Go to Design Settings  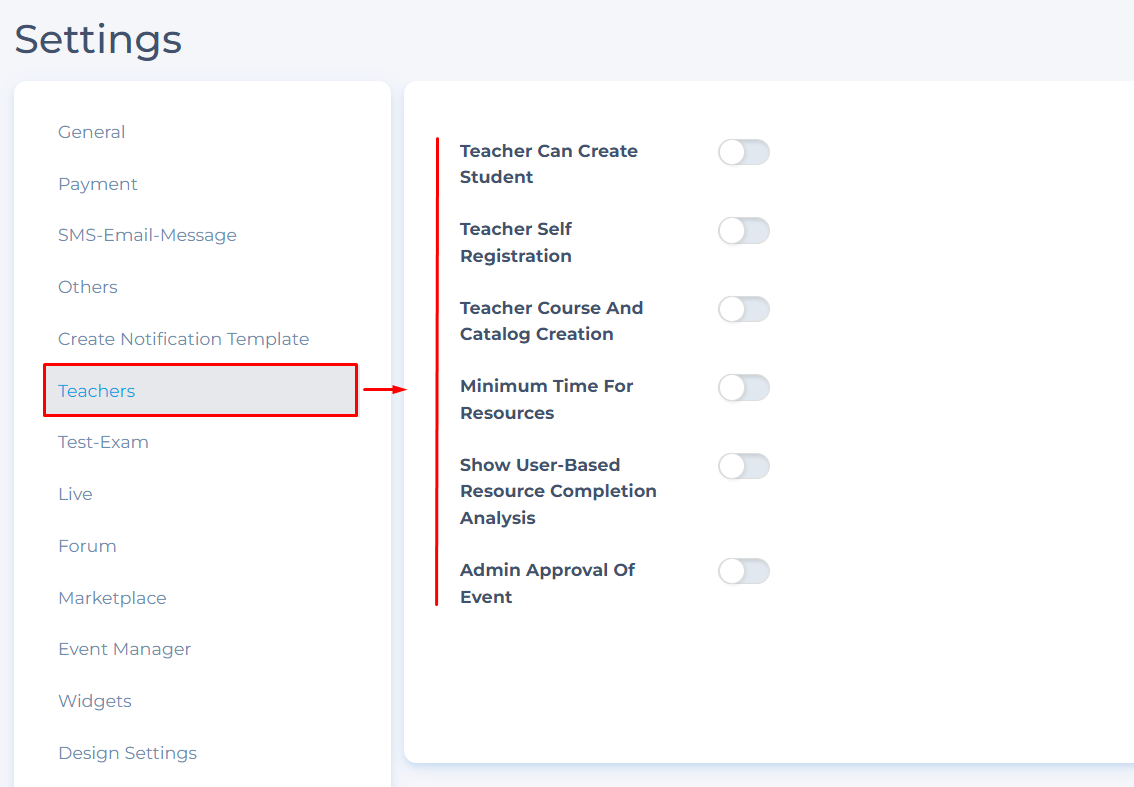127,753
